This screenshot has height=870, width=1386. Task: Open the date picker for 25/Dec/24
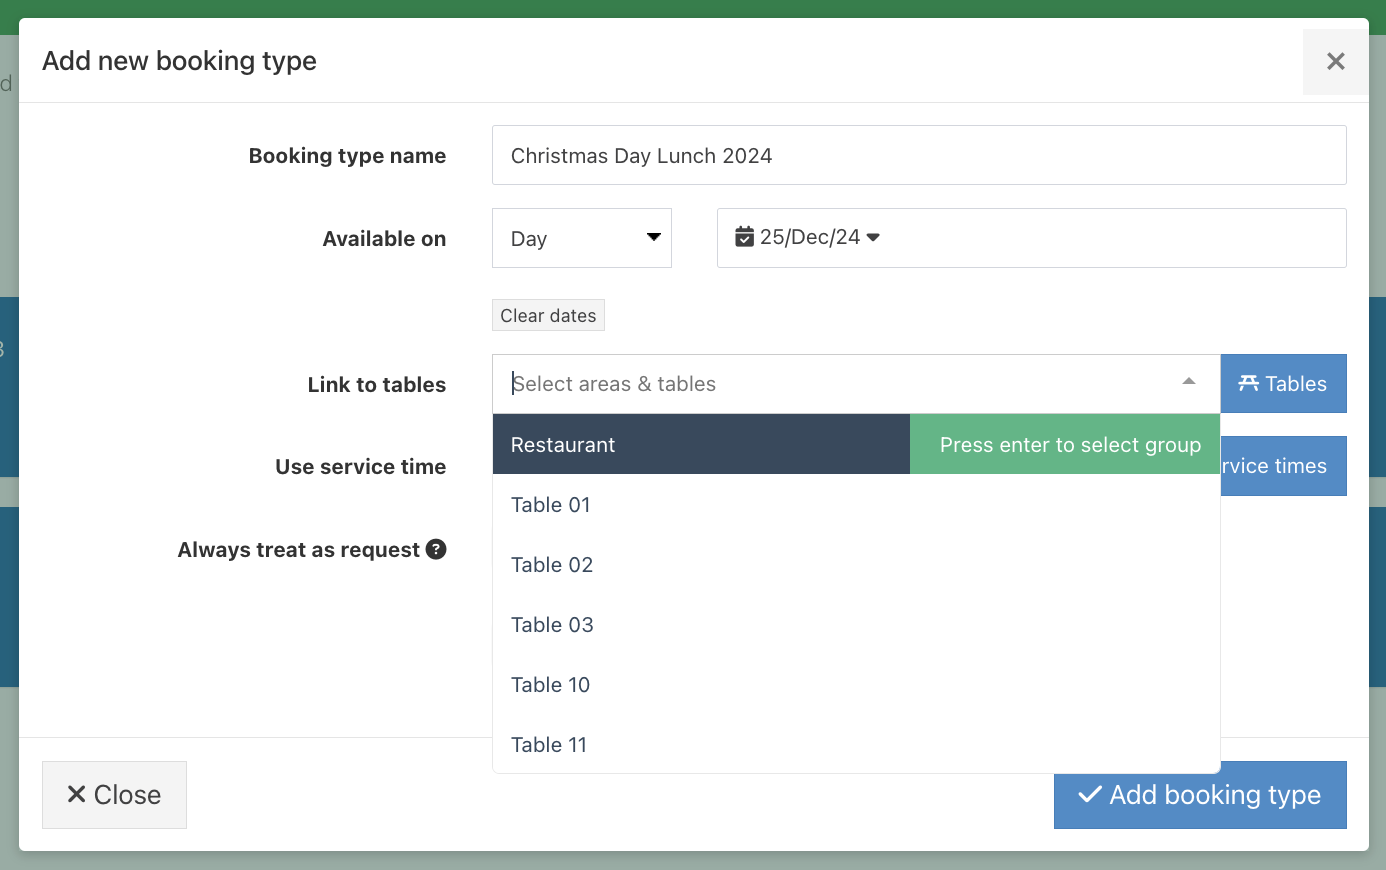pos(806,237)
